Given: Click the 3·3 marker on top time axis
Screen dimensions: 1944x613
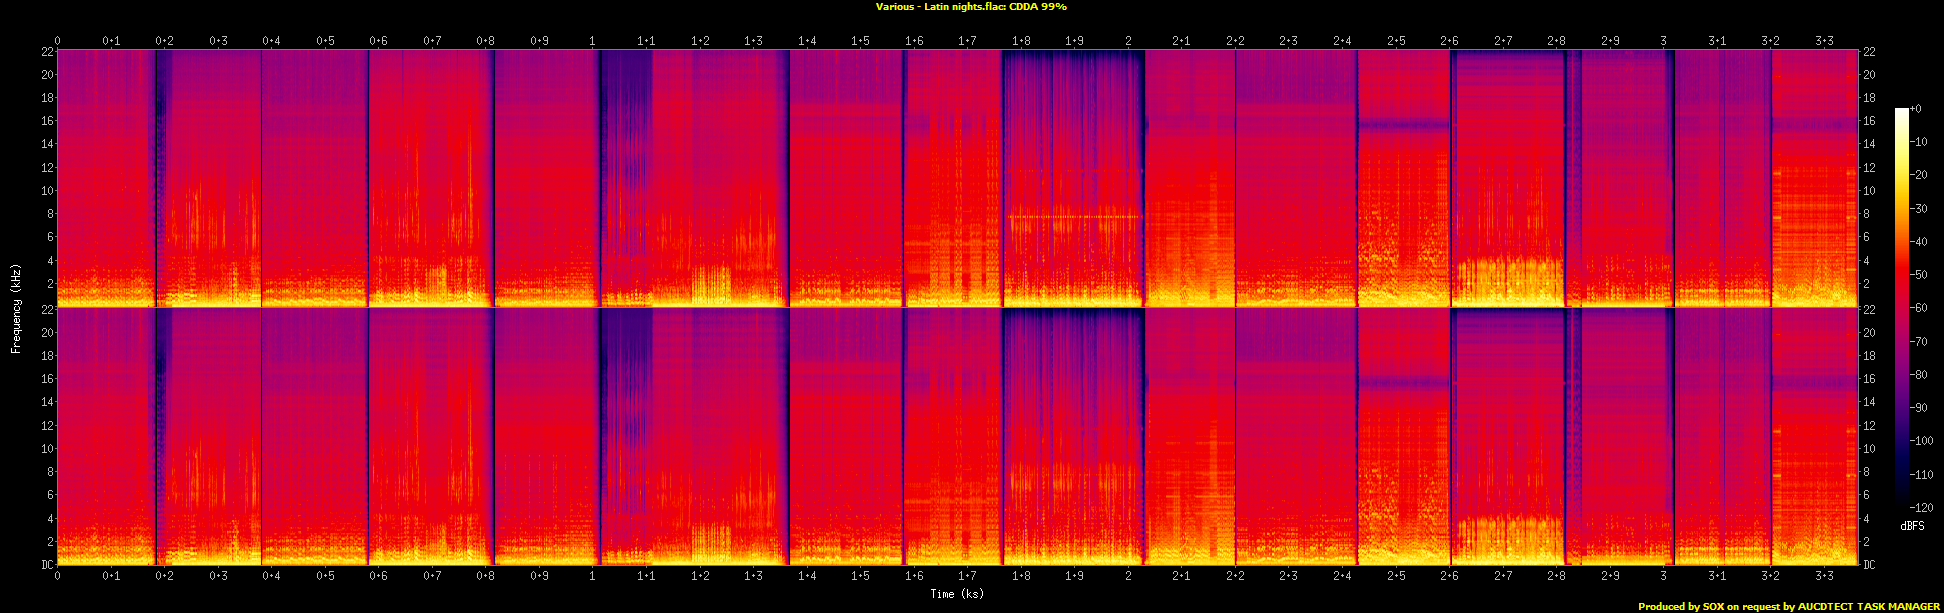Looking at the screenshot, I should click(x=1824, y=41).
